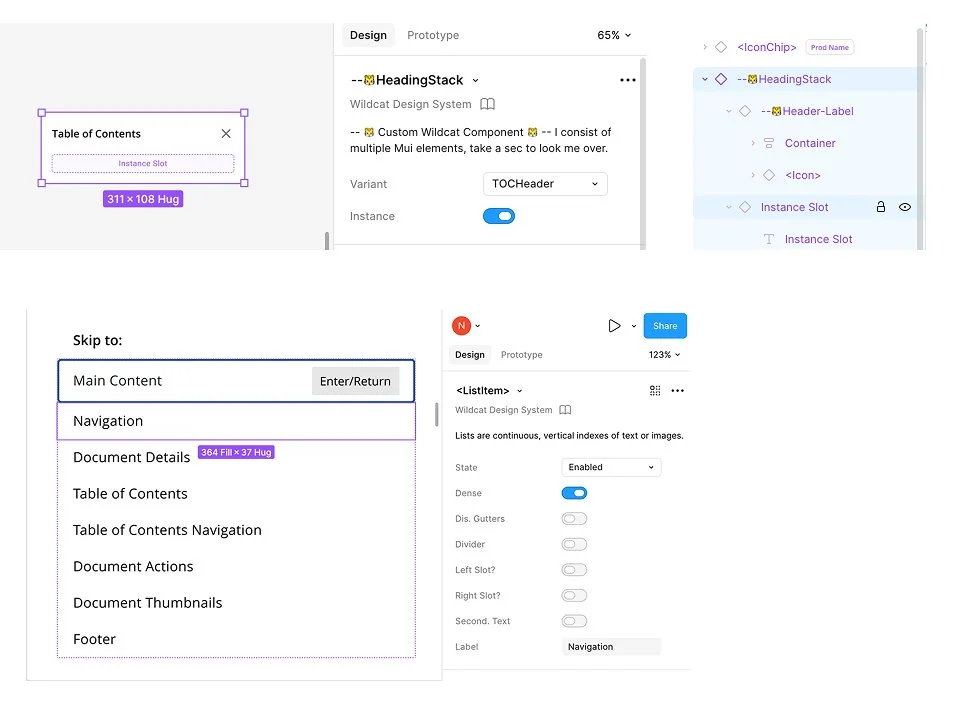
Task: Click diamond icon beside HeadingStack layer
Action: (x=721, y=79)
